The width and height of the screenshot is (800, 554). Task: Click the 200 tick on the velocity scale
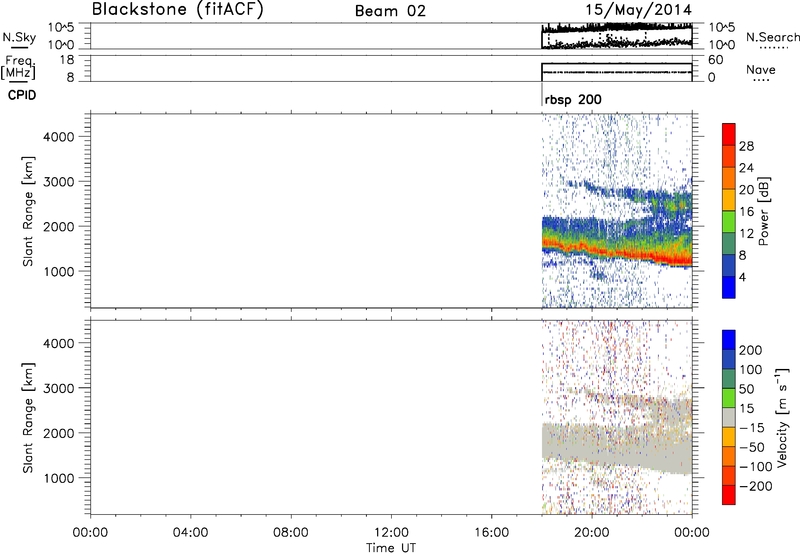pyautogui.click(x=751, y=350)
